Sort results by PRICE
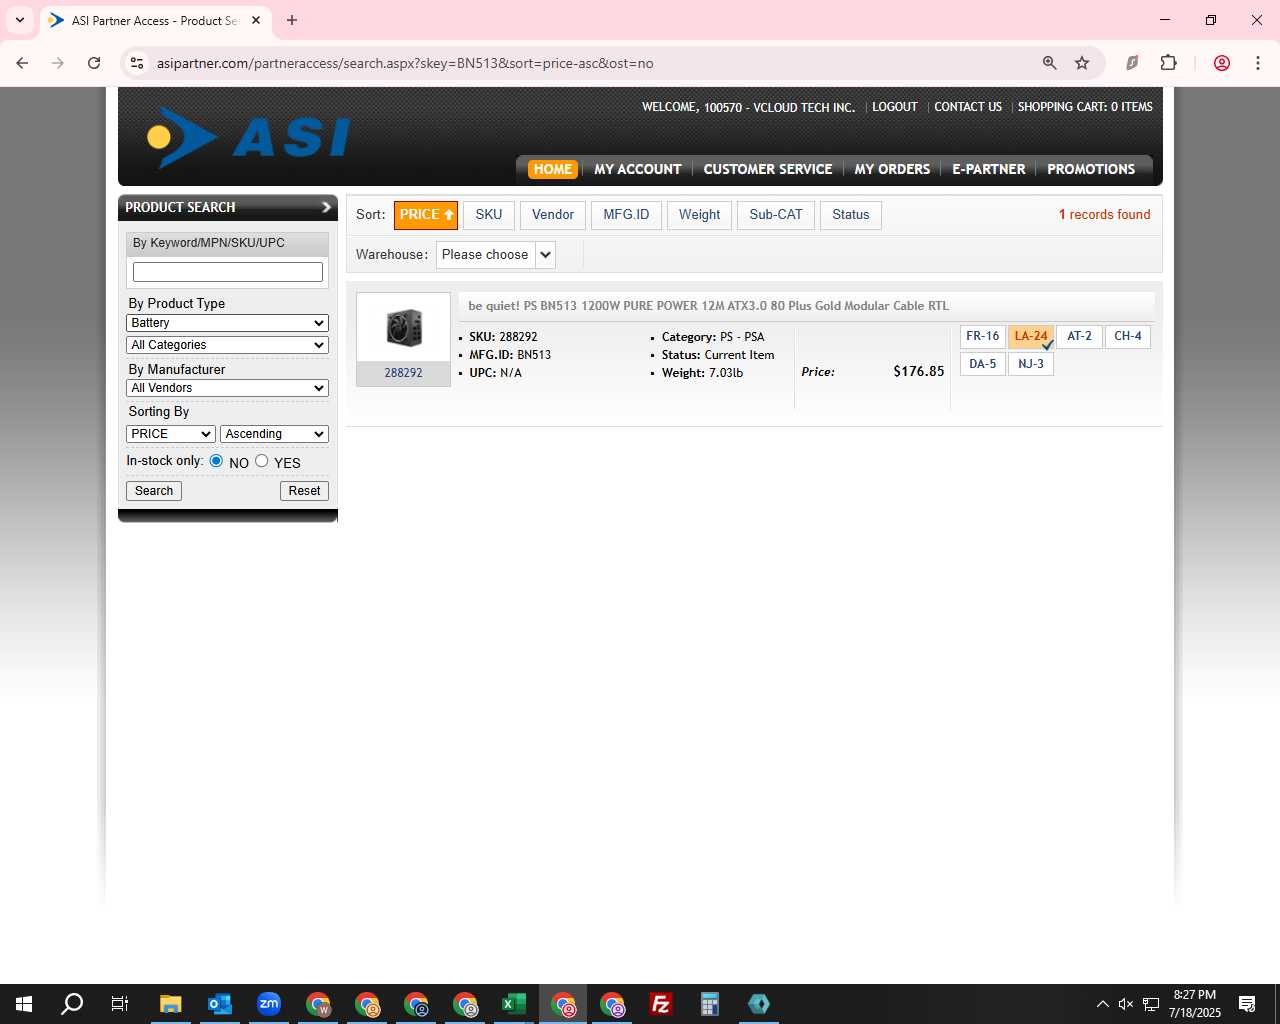This screenshot has width=1280, height=1024. [426, 215]
